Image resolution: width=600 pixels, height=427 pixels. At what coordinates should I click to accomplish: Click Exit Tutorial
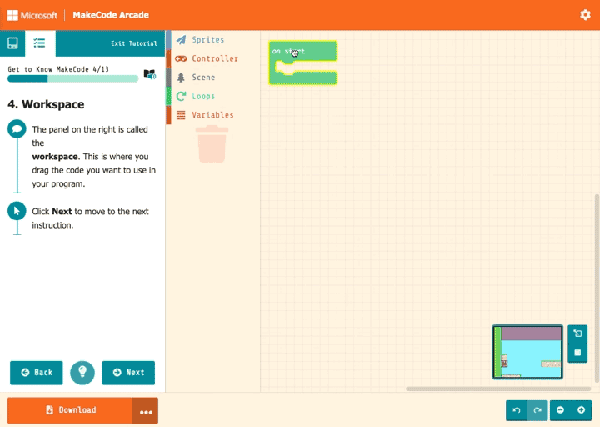point(134,44)
